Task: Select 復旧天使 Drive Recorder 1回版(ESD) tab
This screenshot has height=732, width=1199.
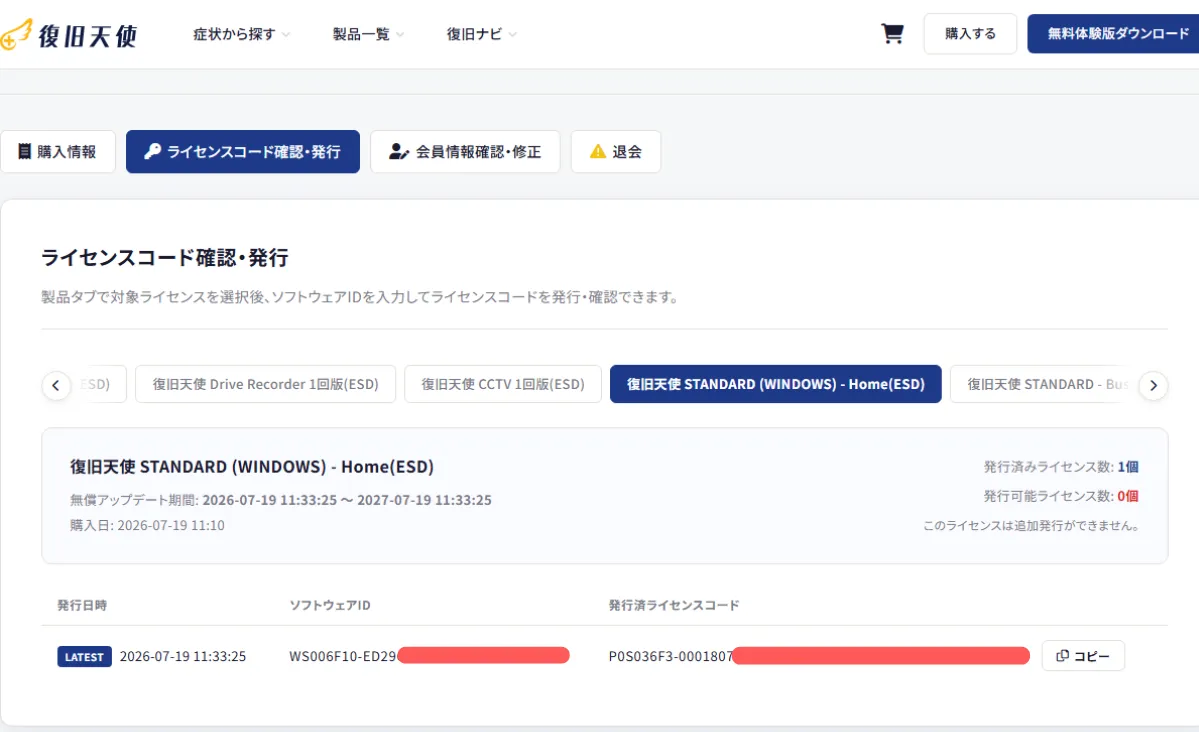Action: [265, 384]
